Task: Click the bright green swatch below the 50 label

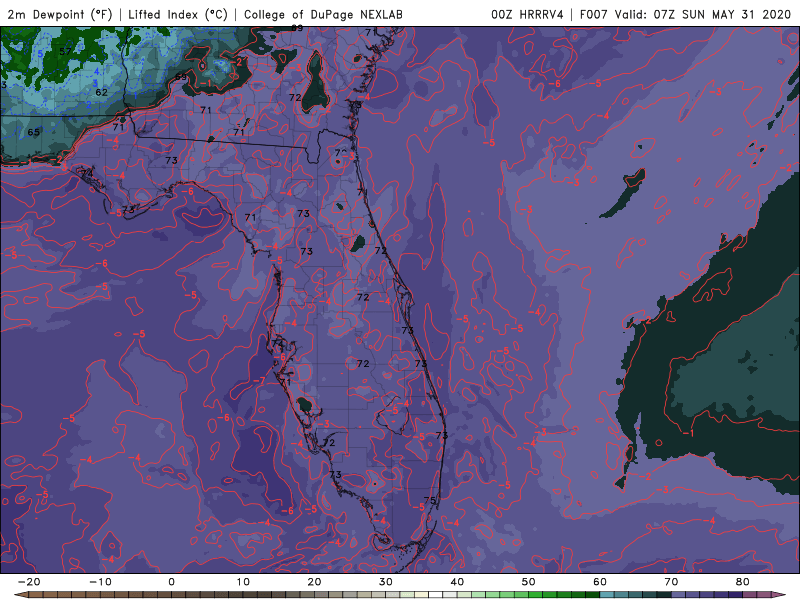Action: pos(536,595)
